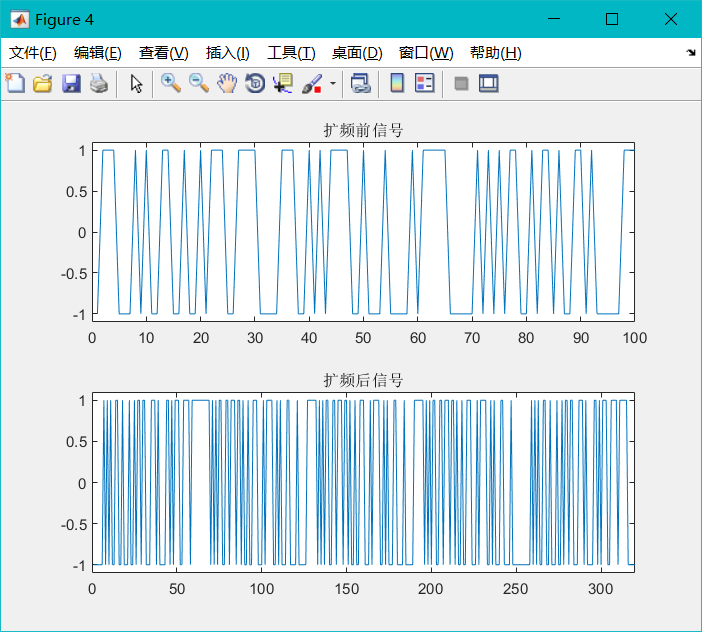
Task: Enable the Pan hand tool
Action: pos(227,83)
